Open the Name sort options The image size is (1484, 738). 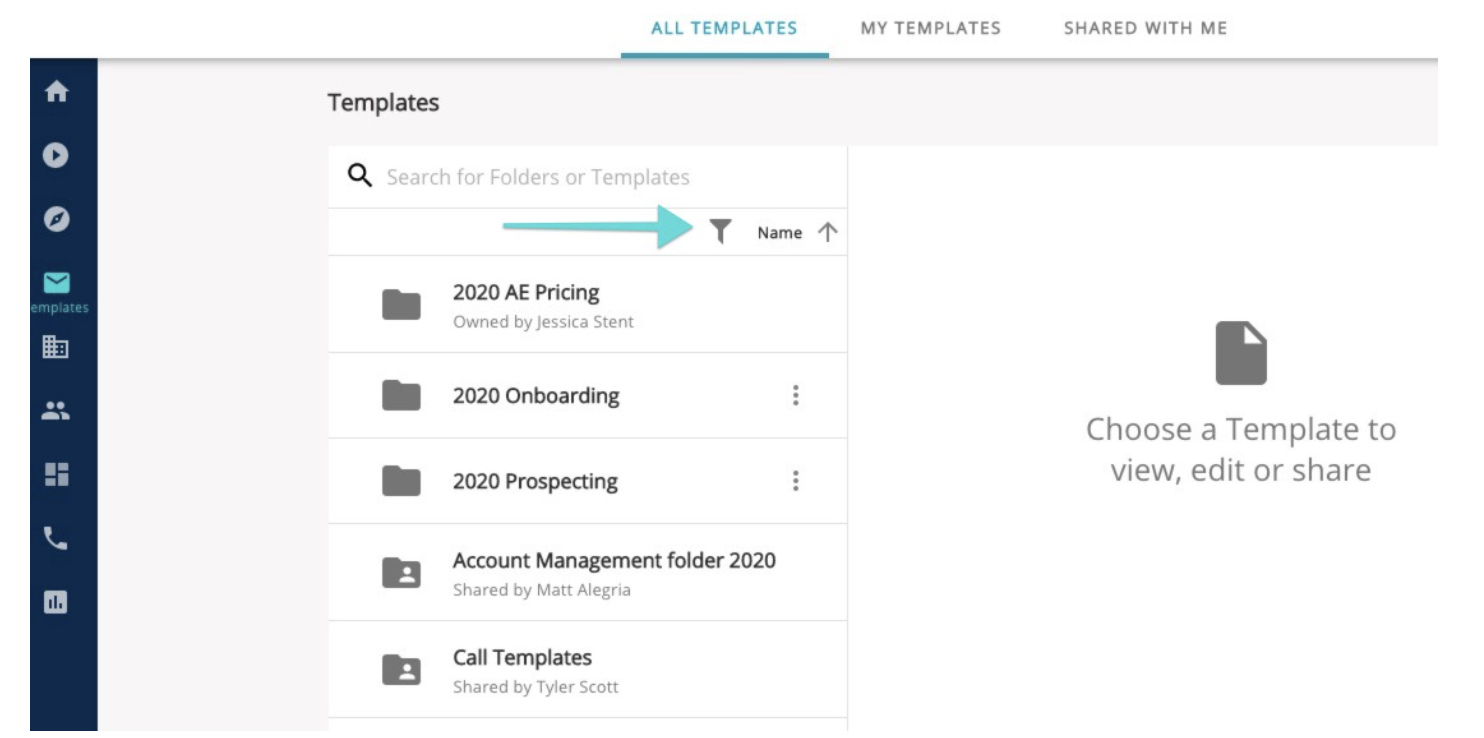pyautogui.click(x=779, y=233)
